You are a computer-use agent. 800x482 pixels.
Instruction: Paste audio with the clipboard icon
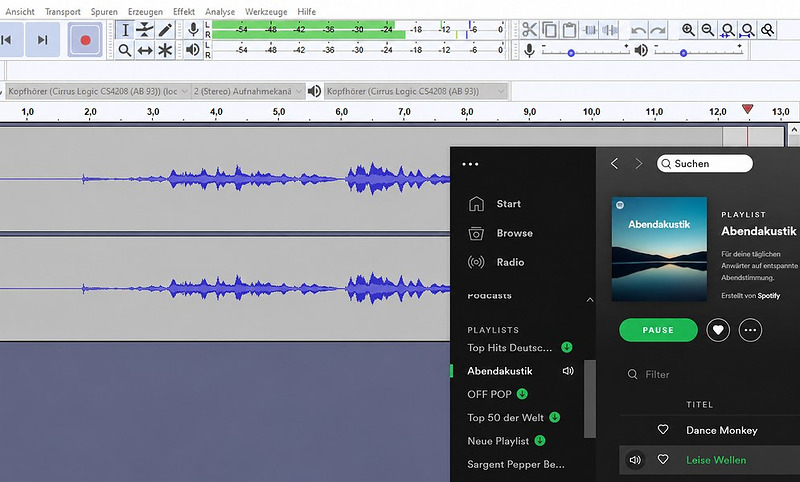point(569,30)
